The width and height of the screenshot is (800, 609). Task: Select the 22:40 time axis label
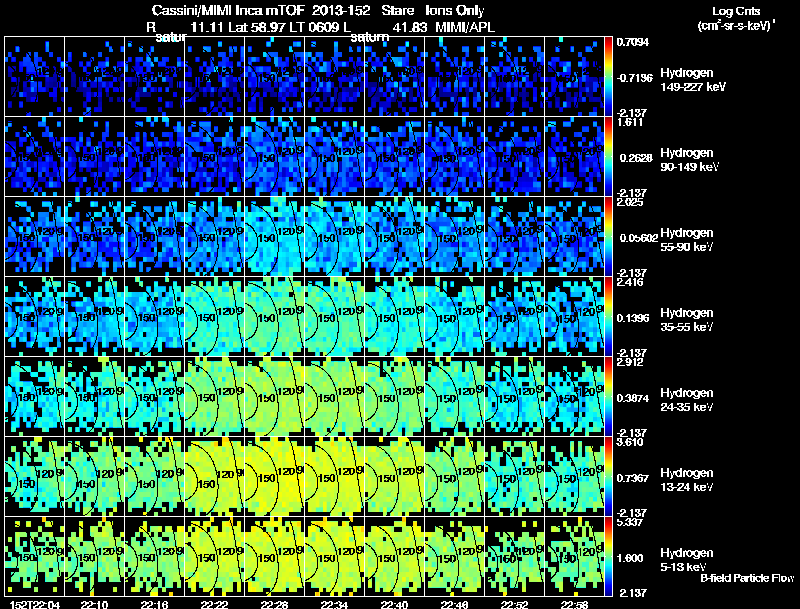click(x=394, y=605)
